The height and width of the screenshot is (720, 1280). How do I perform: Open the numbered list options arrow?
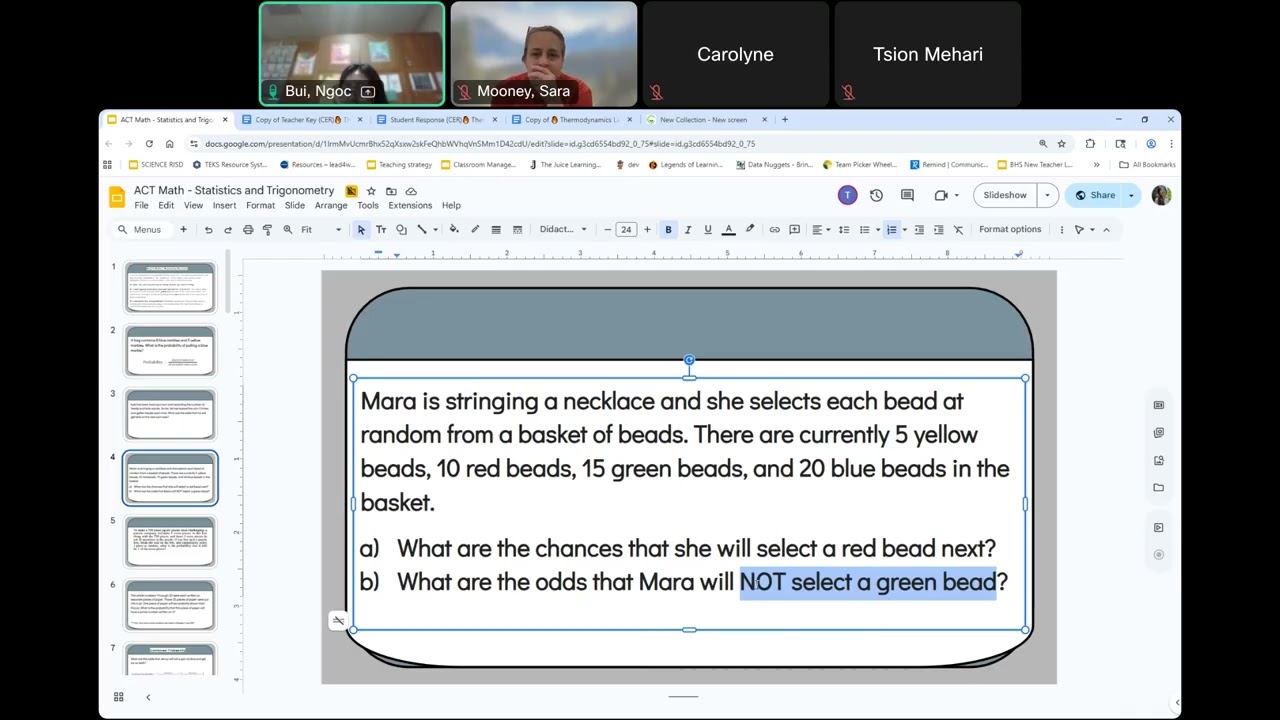point(904,230)
